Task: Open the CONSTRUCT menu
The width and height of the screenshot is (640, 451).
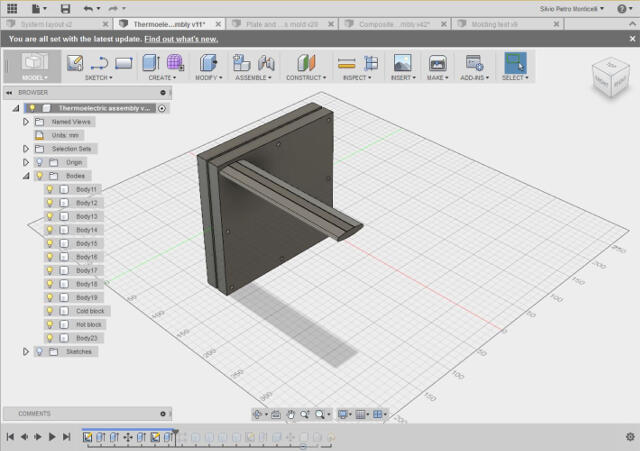Action: 306,78
